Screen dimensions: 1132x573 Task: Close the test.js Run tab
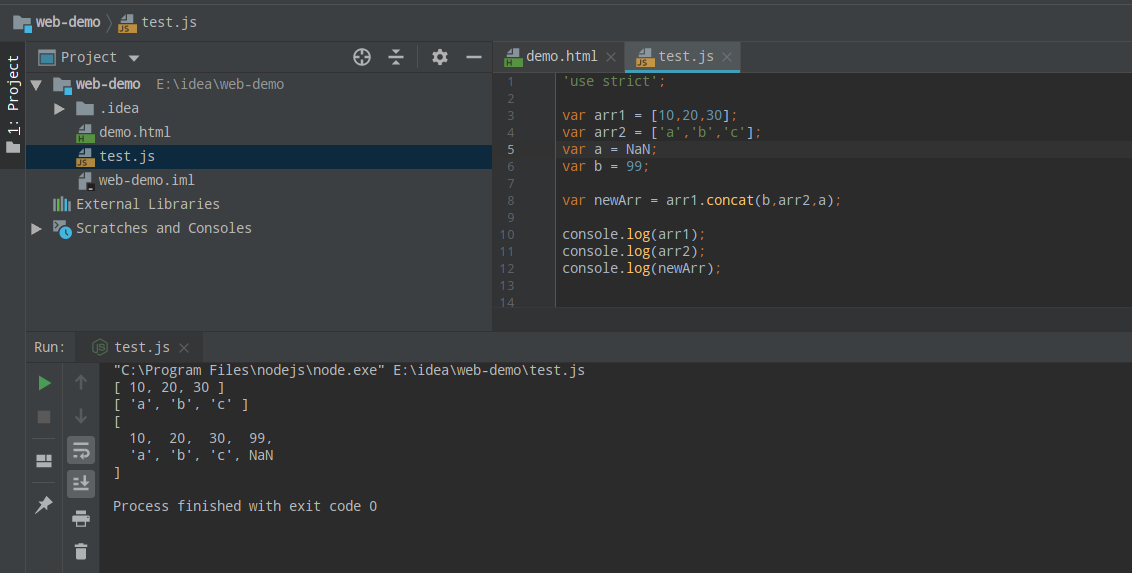(184, 348)
